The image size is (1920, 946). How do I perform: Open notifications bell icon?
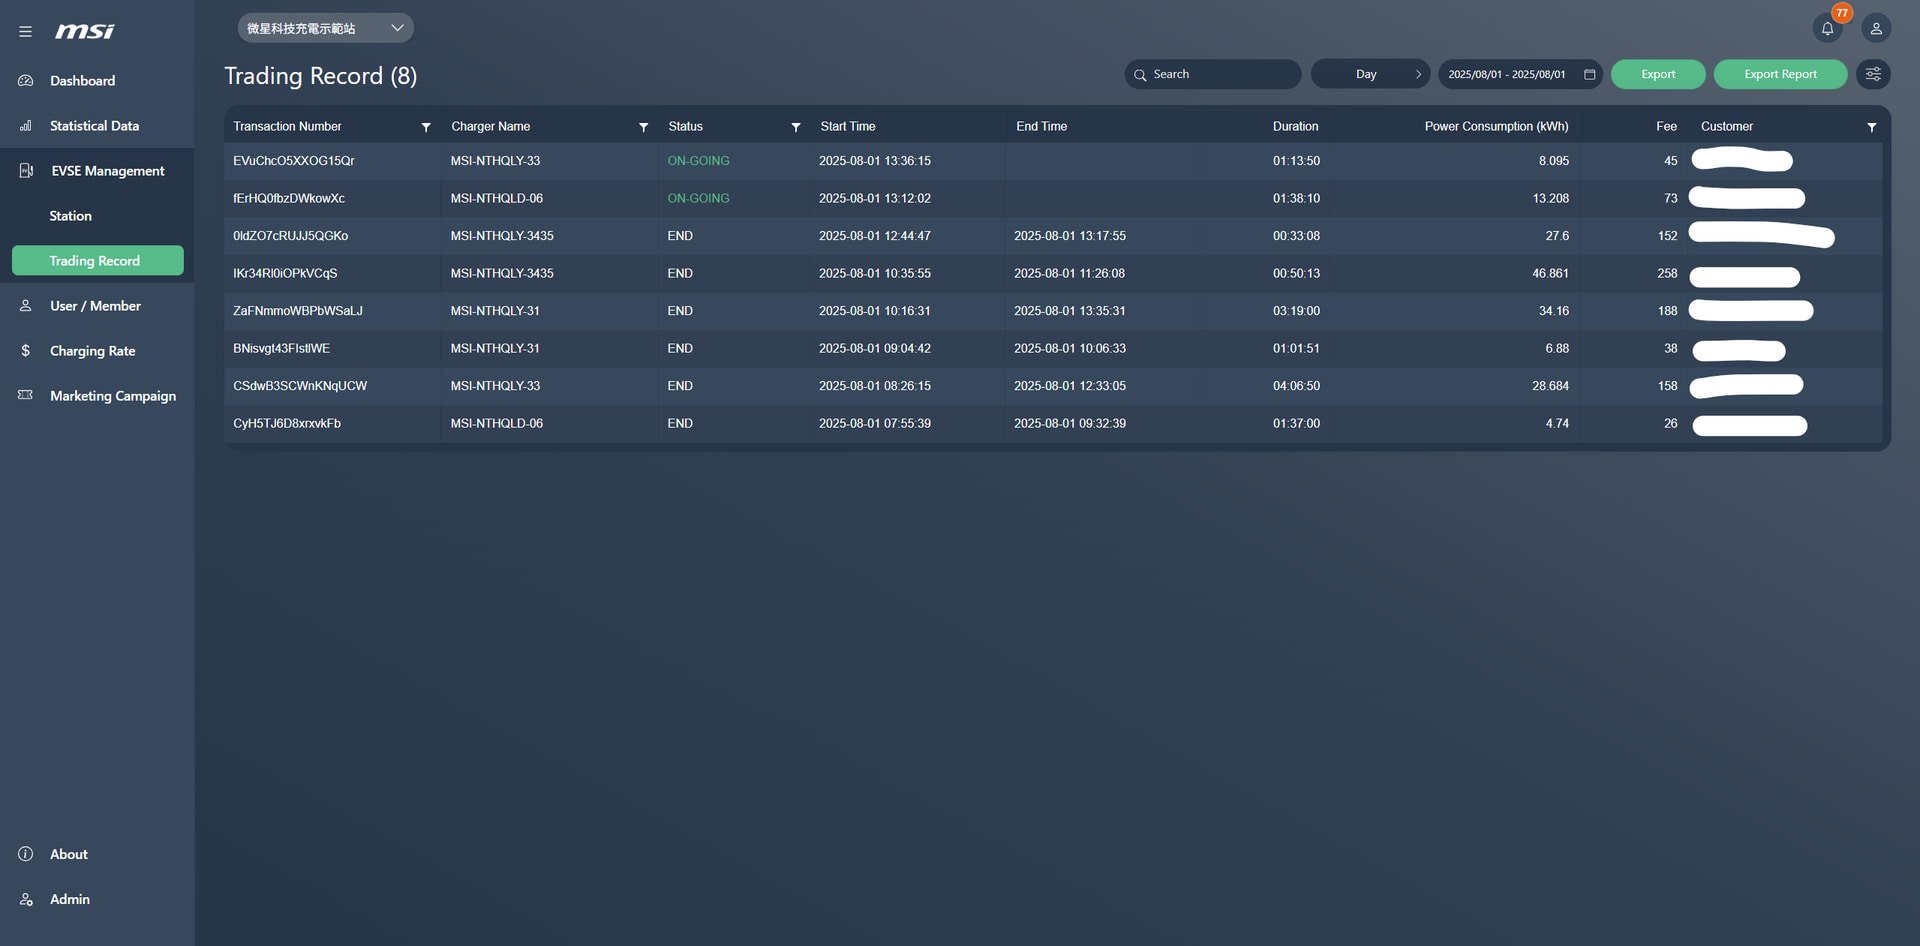[x=1827, y=29]
